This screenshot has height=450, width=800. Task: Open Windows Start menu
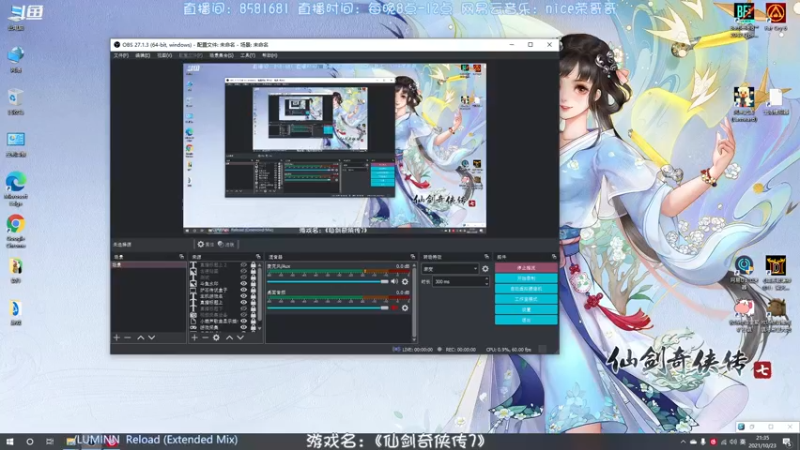point(10,442)
